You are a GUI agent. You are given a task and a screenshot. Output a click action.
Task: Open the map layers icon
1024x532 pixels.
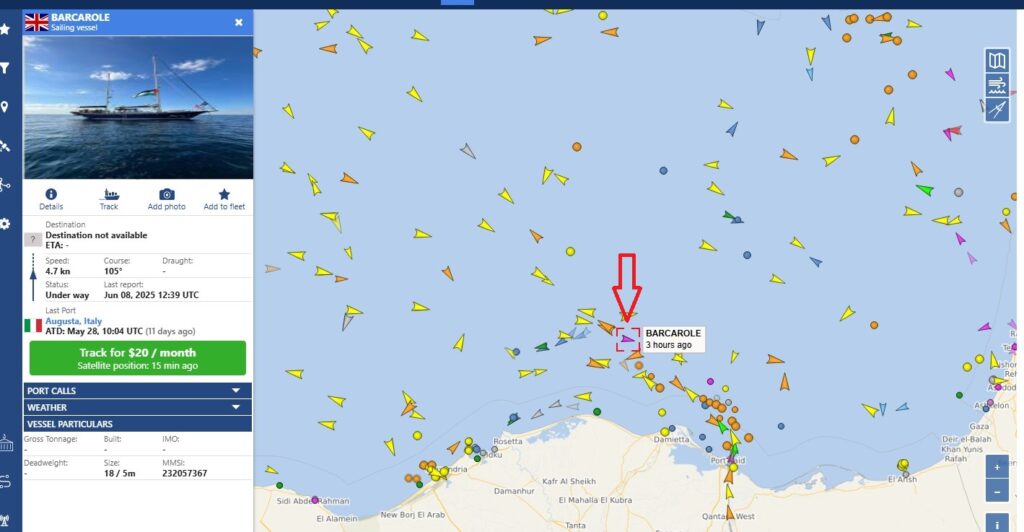tap(997, 61)
